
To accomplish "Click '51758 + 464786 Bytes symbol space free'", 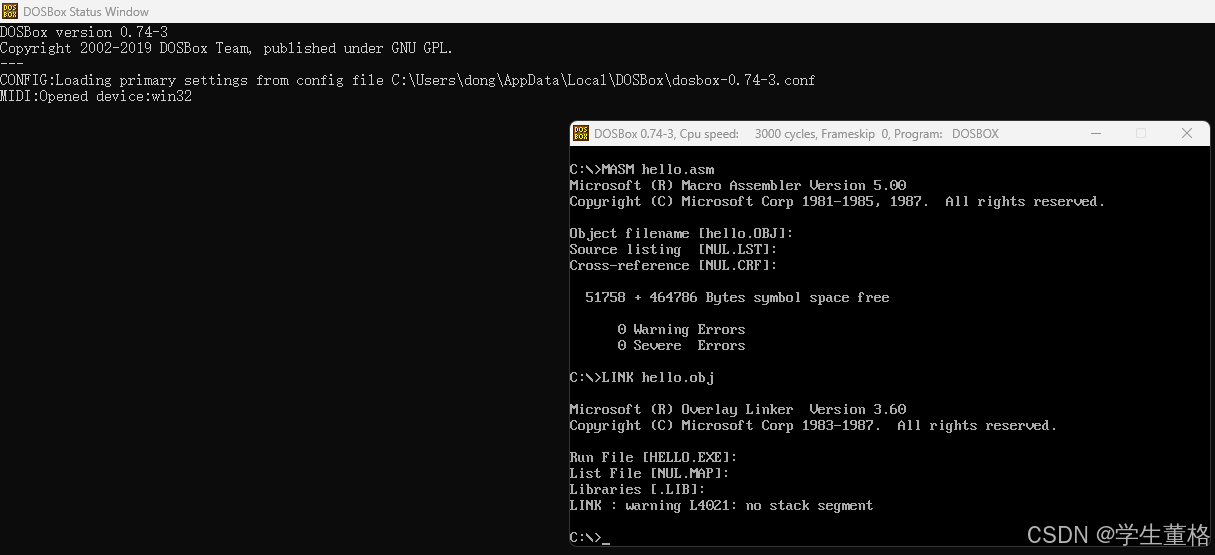I will (x=737, y=298).
